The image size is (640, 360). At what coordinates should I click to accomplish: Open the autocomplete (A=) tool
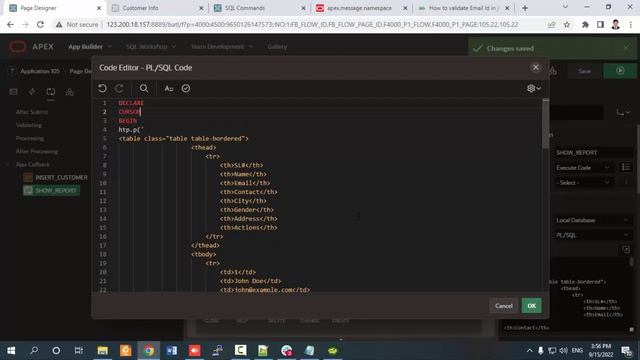tap(169, 88)
